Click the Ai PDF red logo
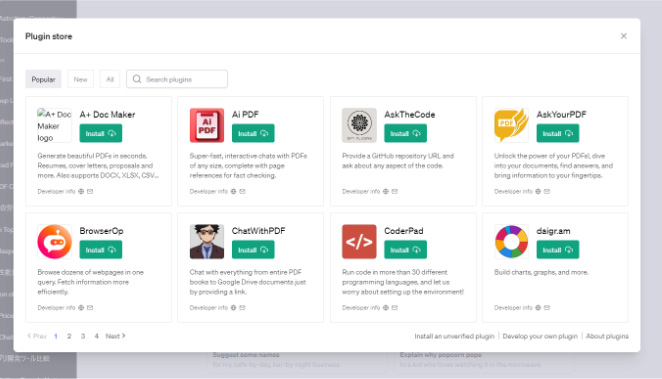The width and height of the screenshot is (662, 379). click(207, 125)
